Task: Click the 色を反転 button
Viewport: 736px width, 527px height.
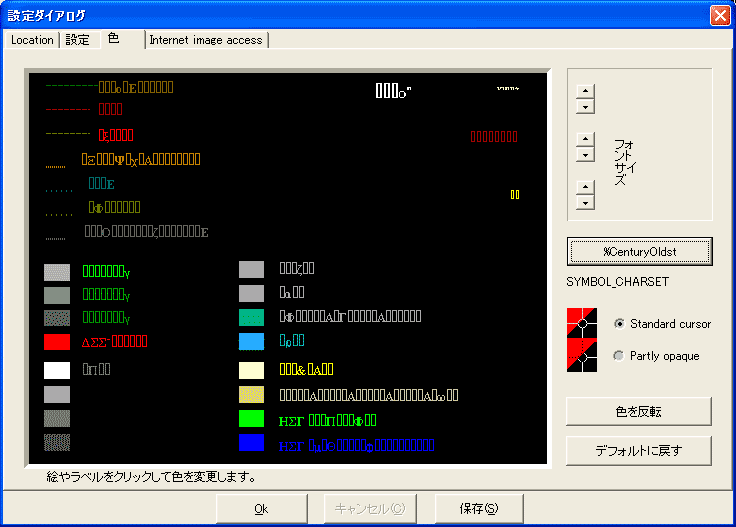Action: coord(638,411)
